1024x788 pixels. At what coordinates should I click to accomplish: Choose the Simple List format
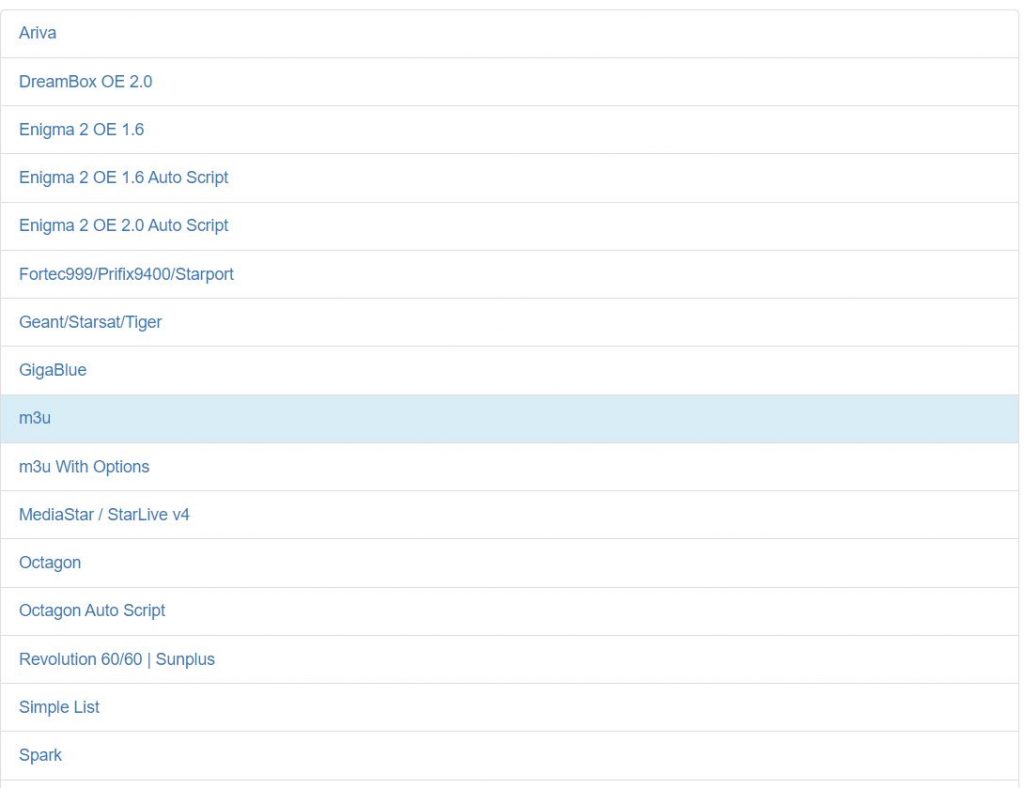(509, 707)
